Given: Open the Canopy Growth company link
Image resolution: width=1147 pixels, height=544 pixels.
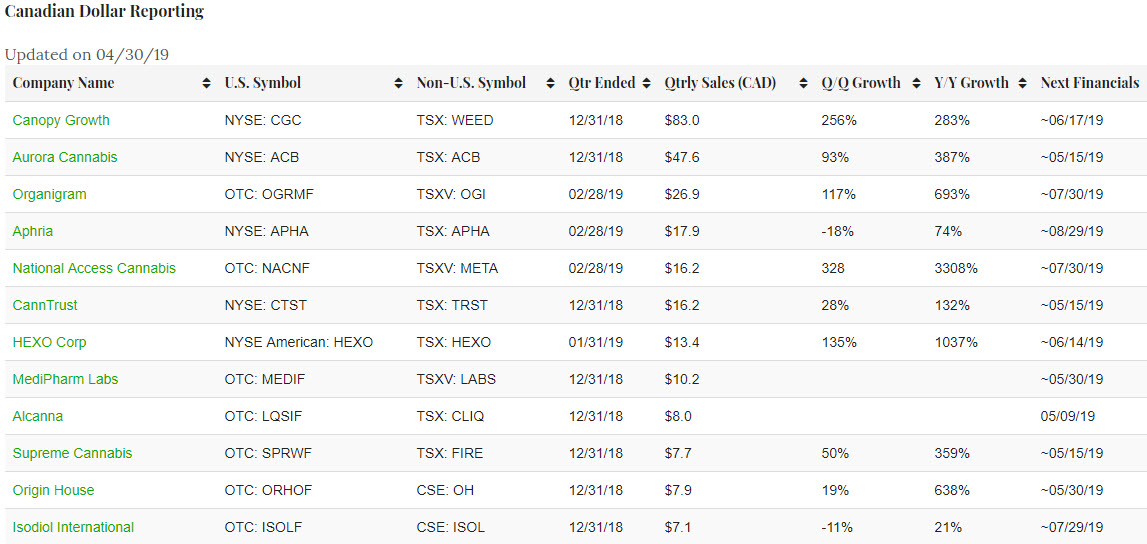Looking at the screenshot, I should pyautogui.click(x=61, y=120).
